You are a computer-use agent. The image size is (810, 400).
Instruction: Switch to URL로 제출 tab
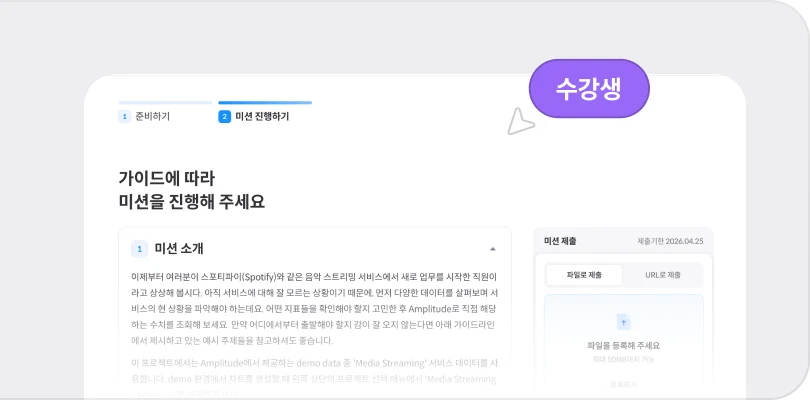click(663, 275)
